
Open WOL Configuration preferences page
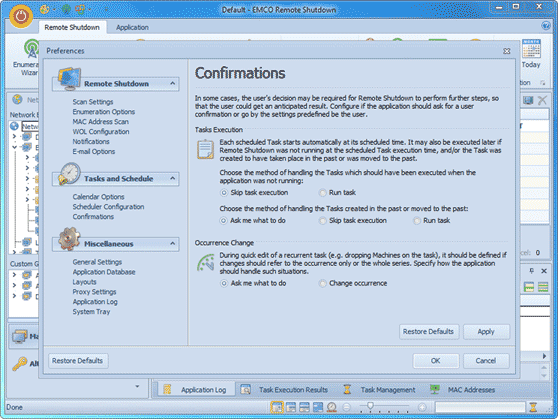[x=101, y=132]
